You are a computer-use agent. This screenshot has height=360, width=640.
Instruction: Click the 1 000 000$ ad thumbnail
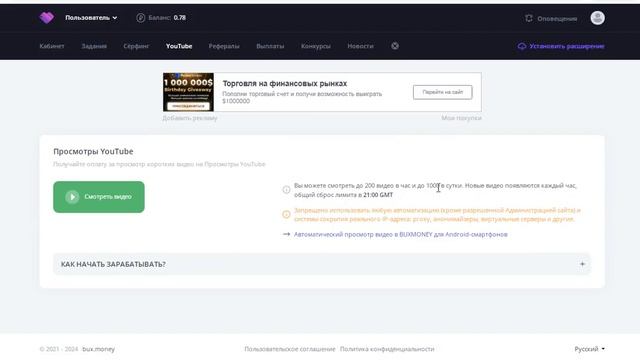188,92
